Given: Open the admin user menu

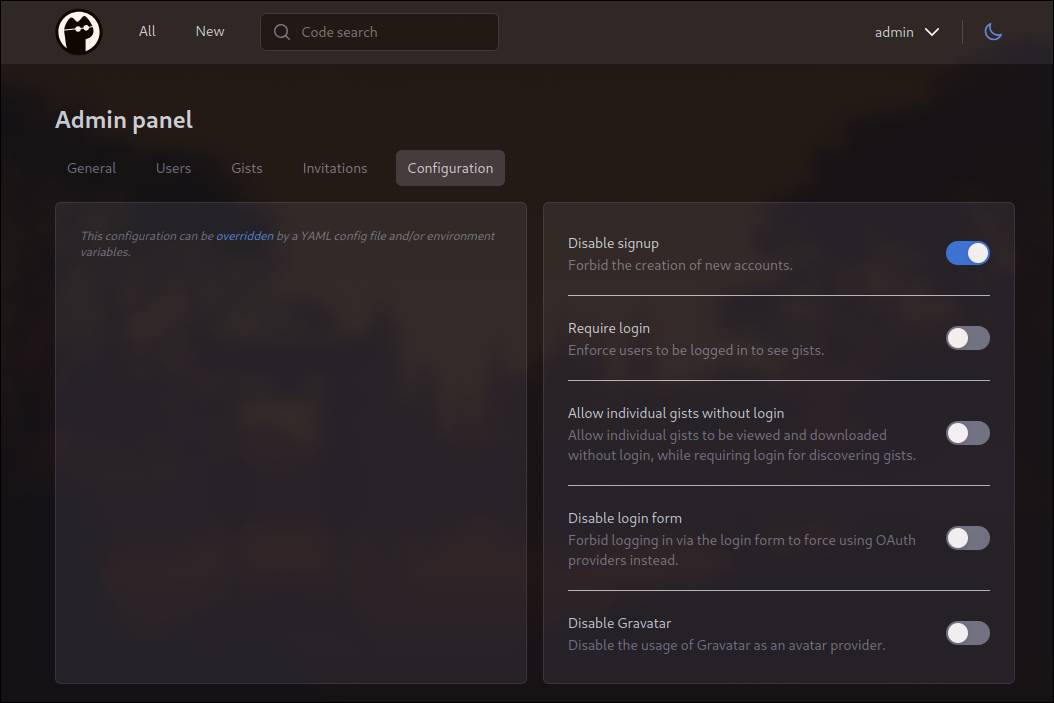Looking at the screenshot, I should [906, 32].
